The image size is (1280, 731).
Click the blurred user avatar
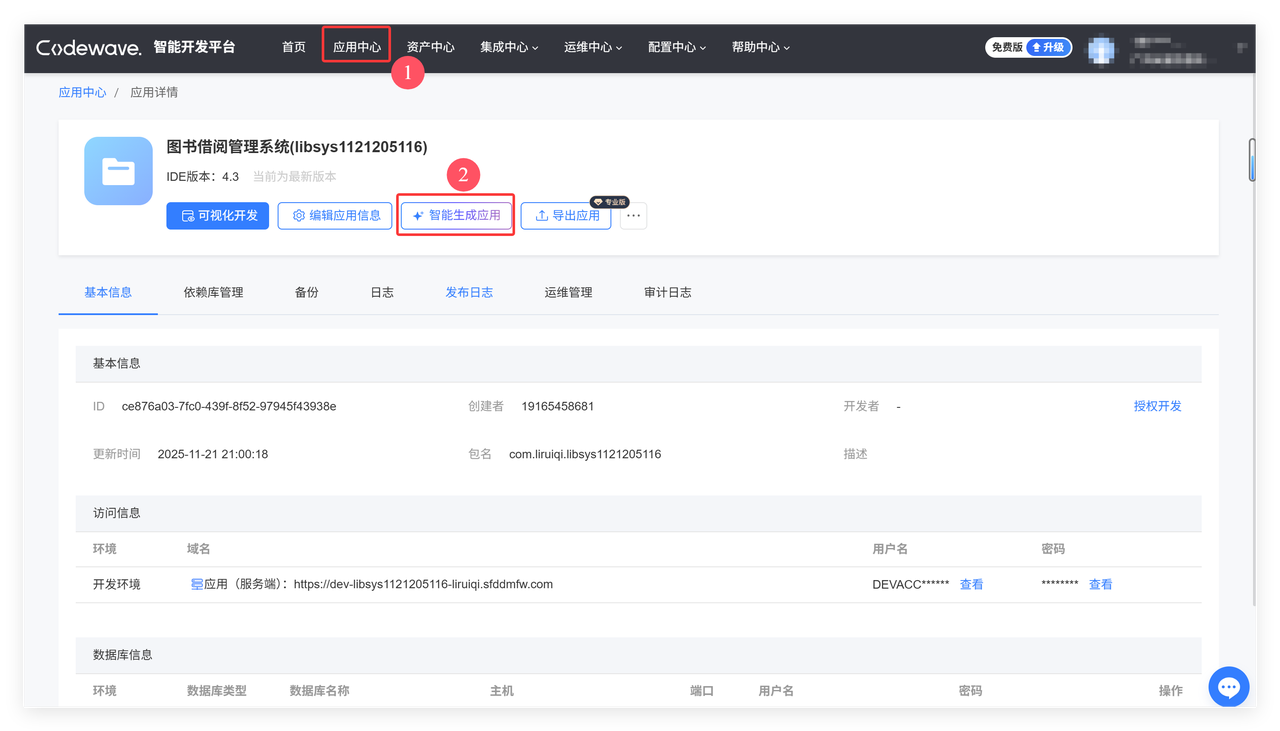tap(1102, 48)
